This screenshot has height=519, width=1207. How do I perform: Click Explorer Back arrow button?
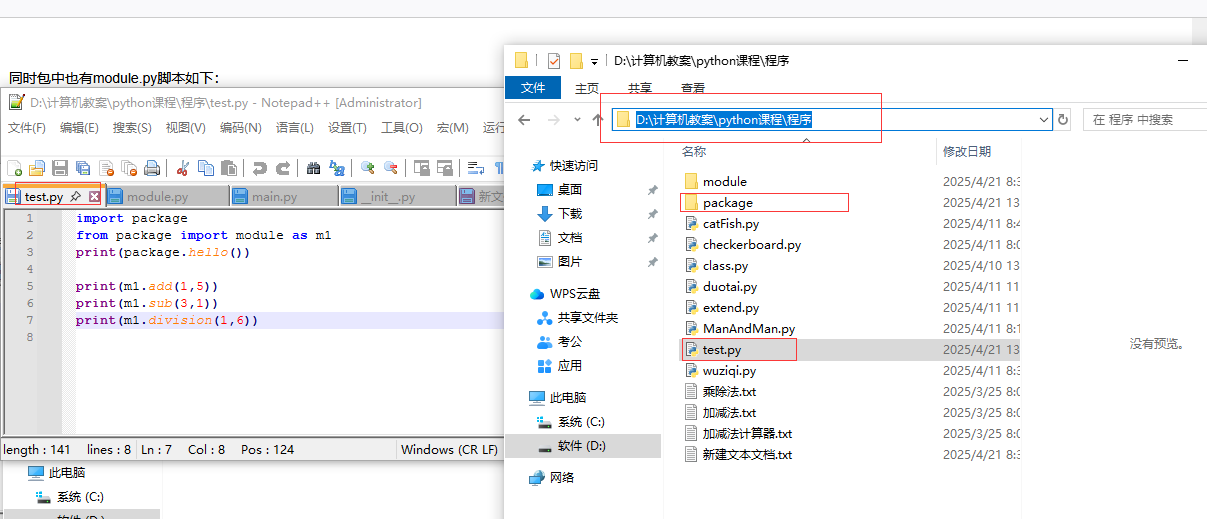click(524, 120)
